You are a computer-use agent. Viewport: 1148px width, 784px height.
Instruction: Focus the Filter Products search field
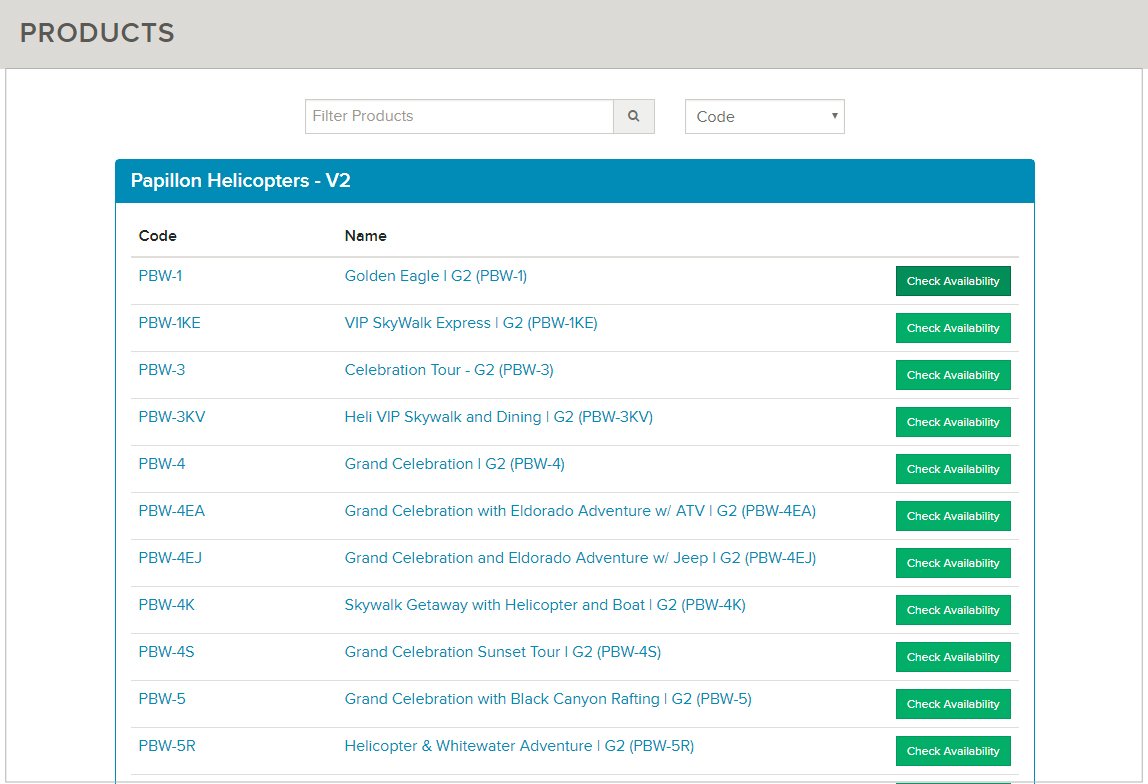(x=459, y=116)
